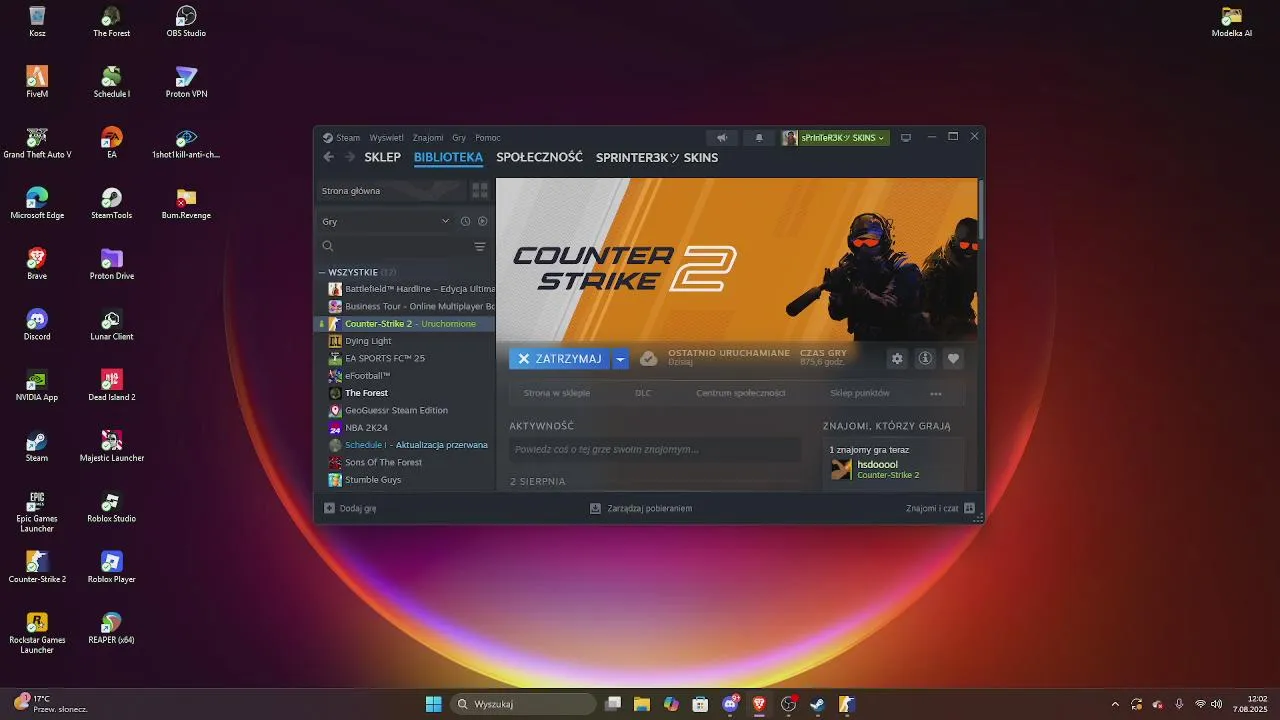Click the activity comment input field
This screenshot has height=720, width=1280.
(x=655, y=450)
